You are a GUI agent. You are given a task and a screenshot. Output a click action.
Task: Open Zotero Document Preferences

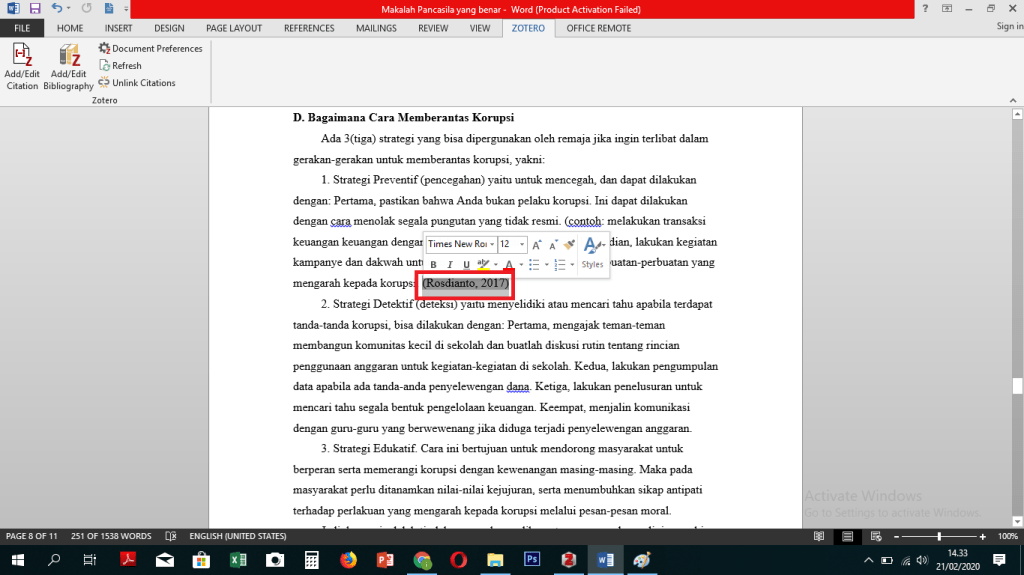150,48
